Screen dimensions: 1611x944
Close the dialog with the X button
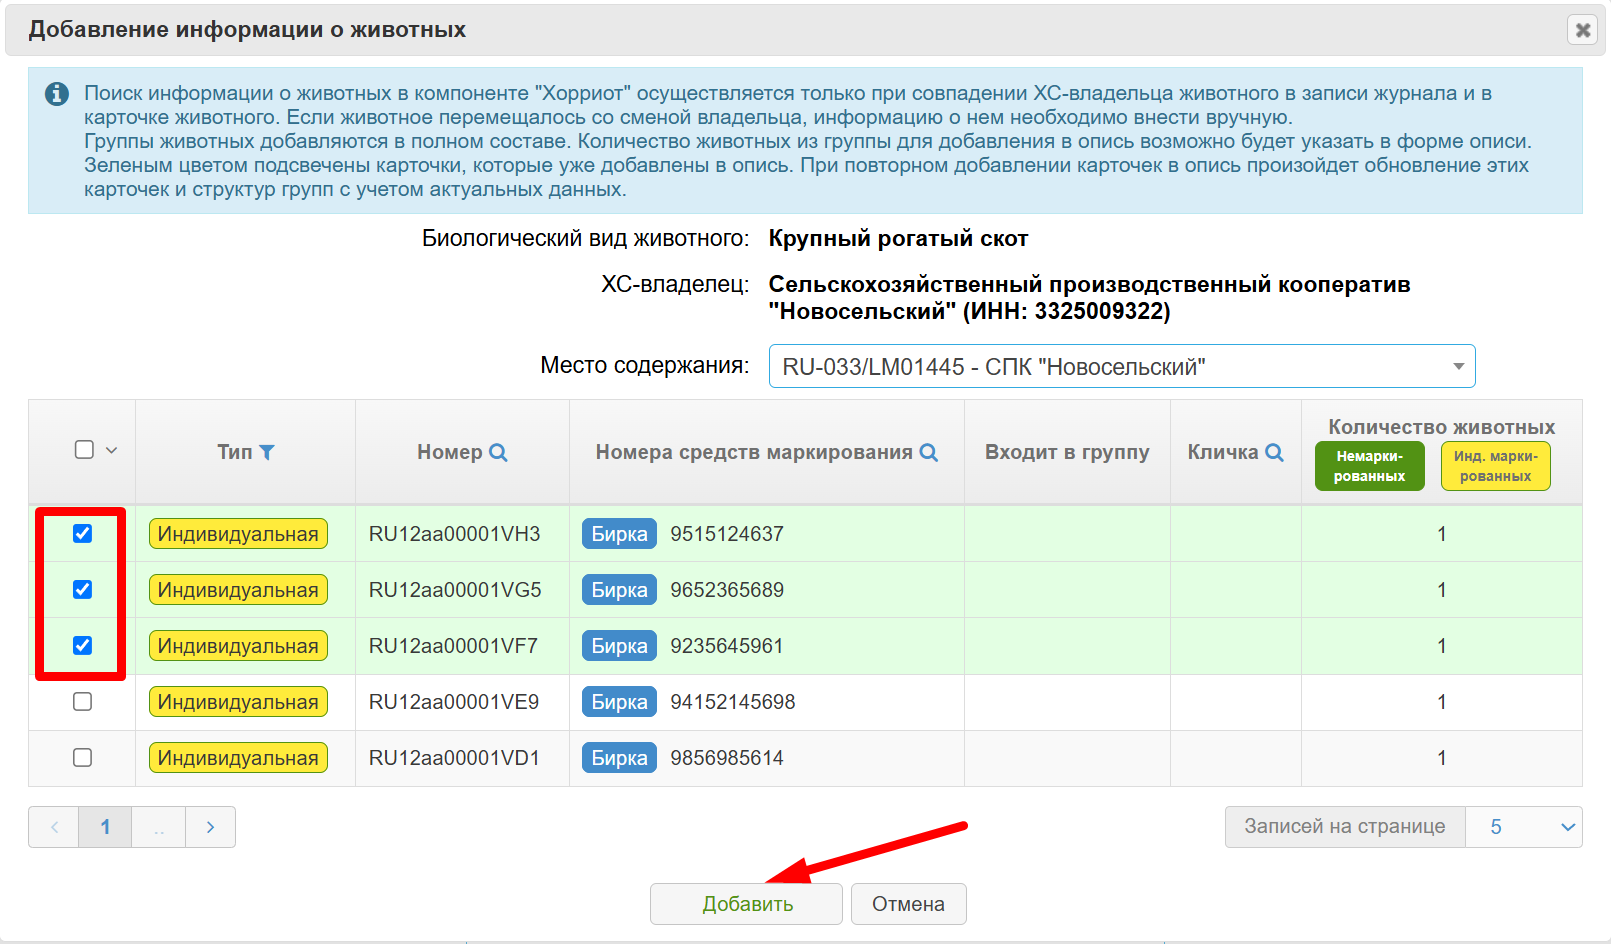click(1583, 30)
